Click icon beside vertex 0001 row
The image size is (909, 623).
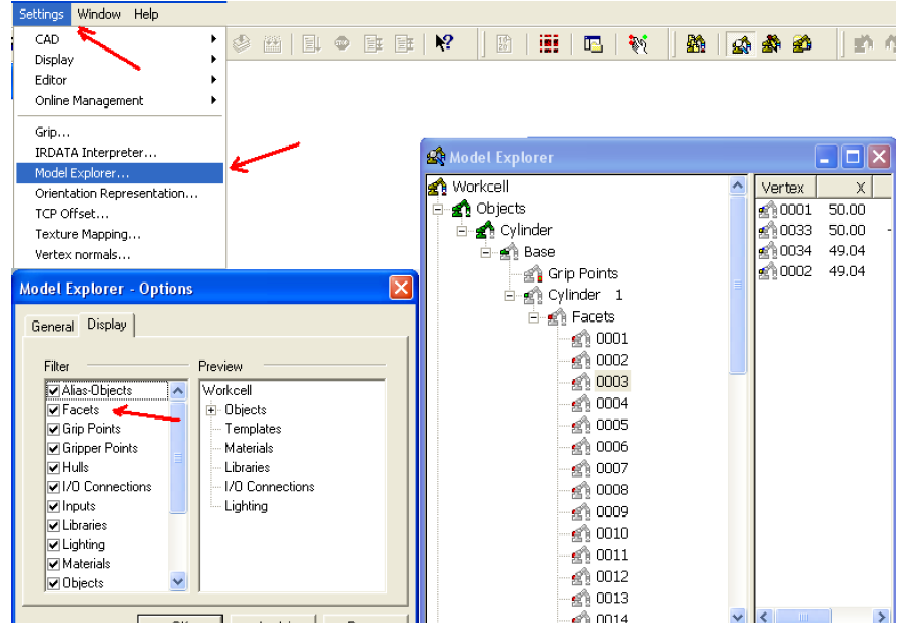tap(768, 209)
